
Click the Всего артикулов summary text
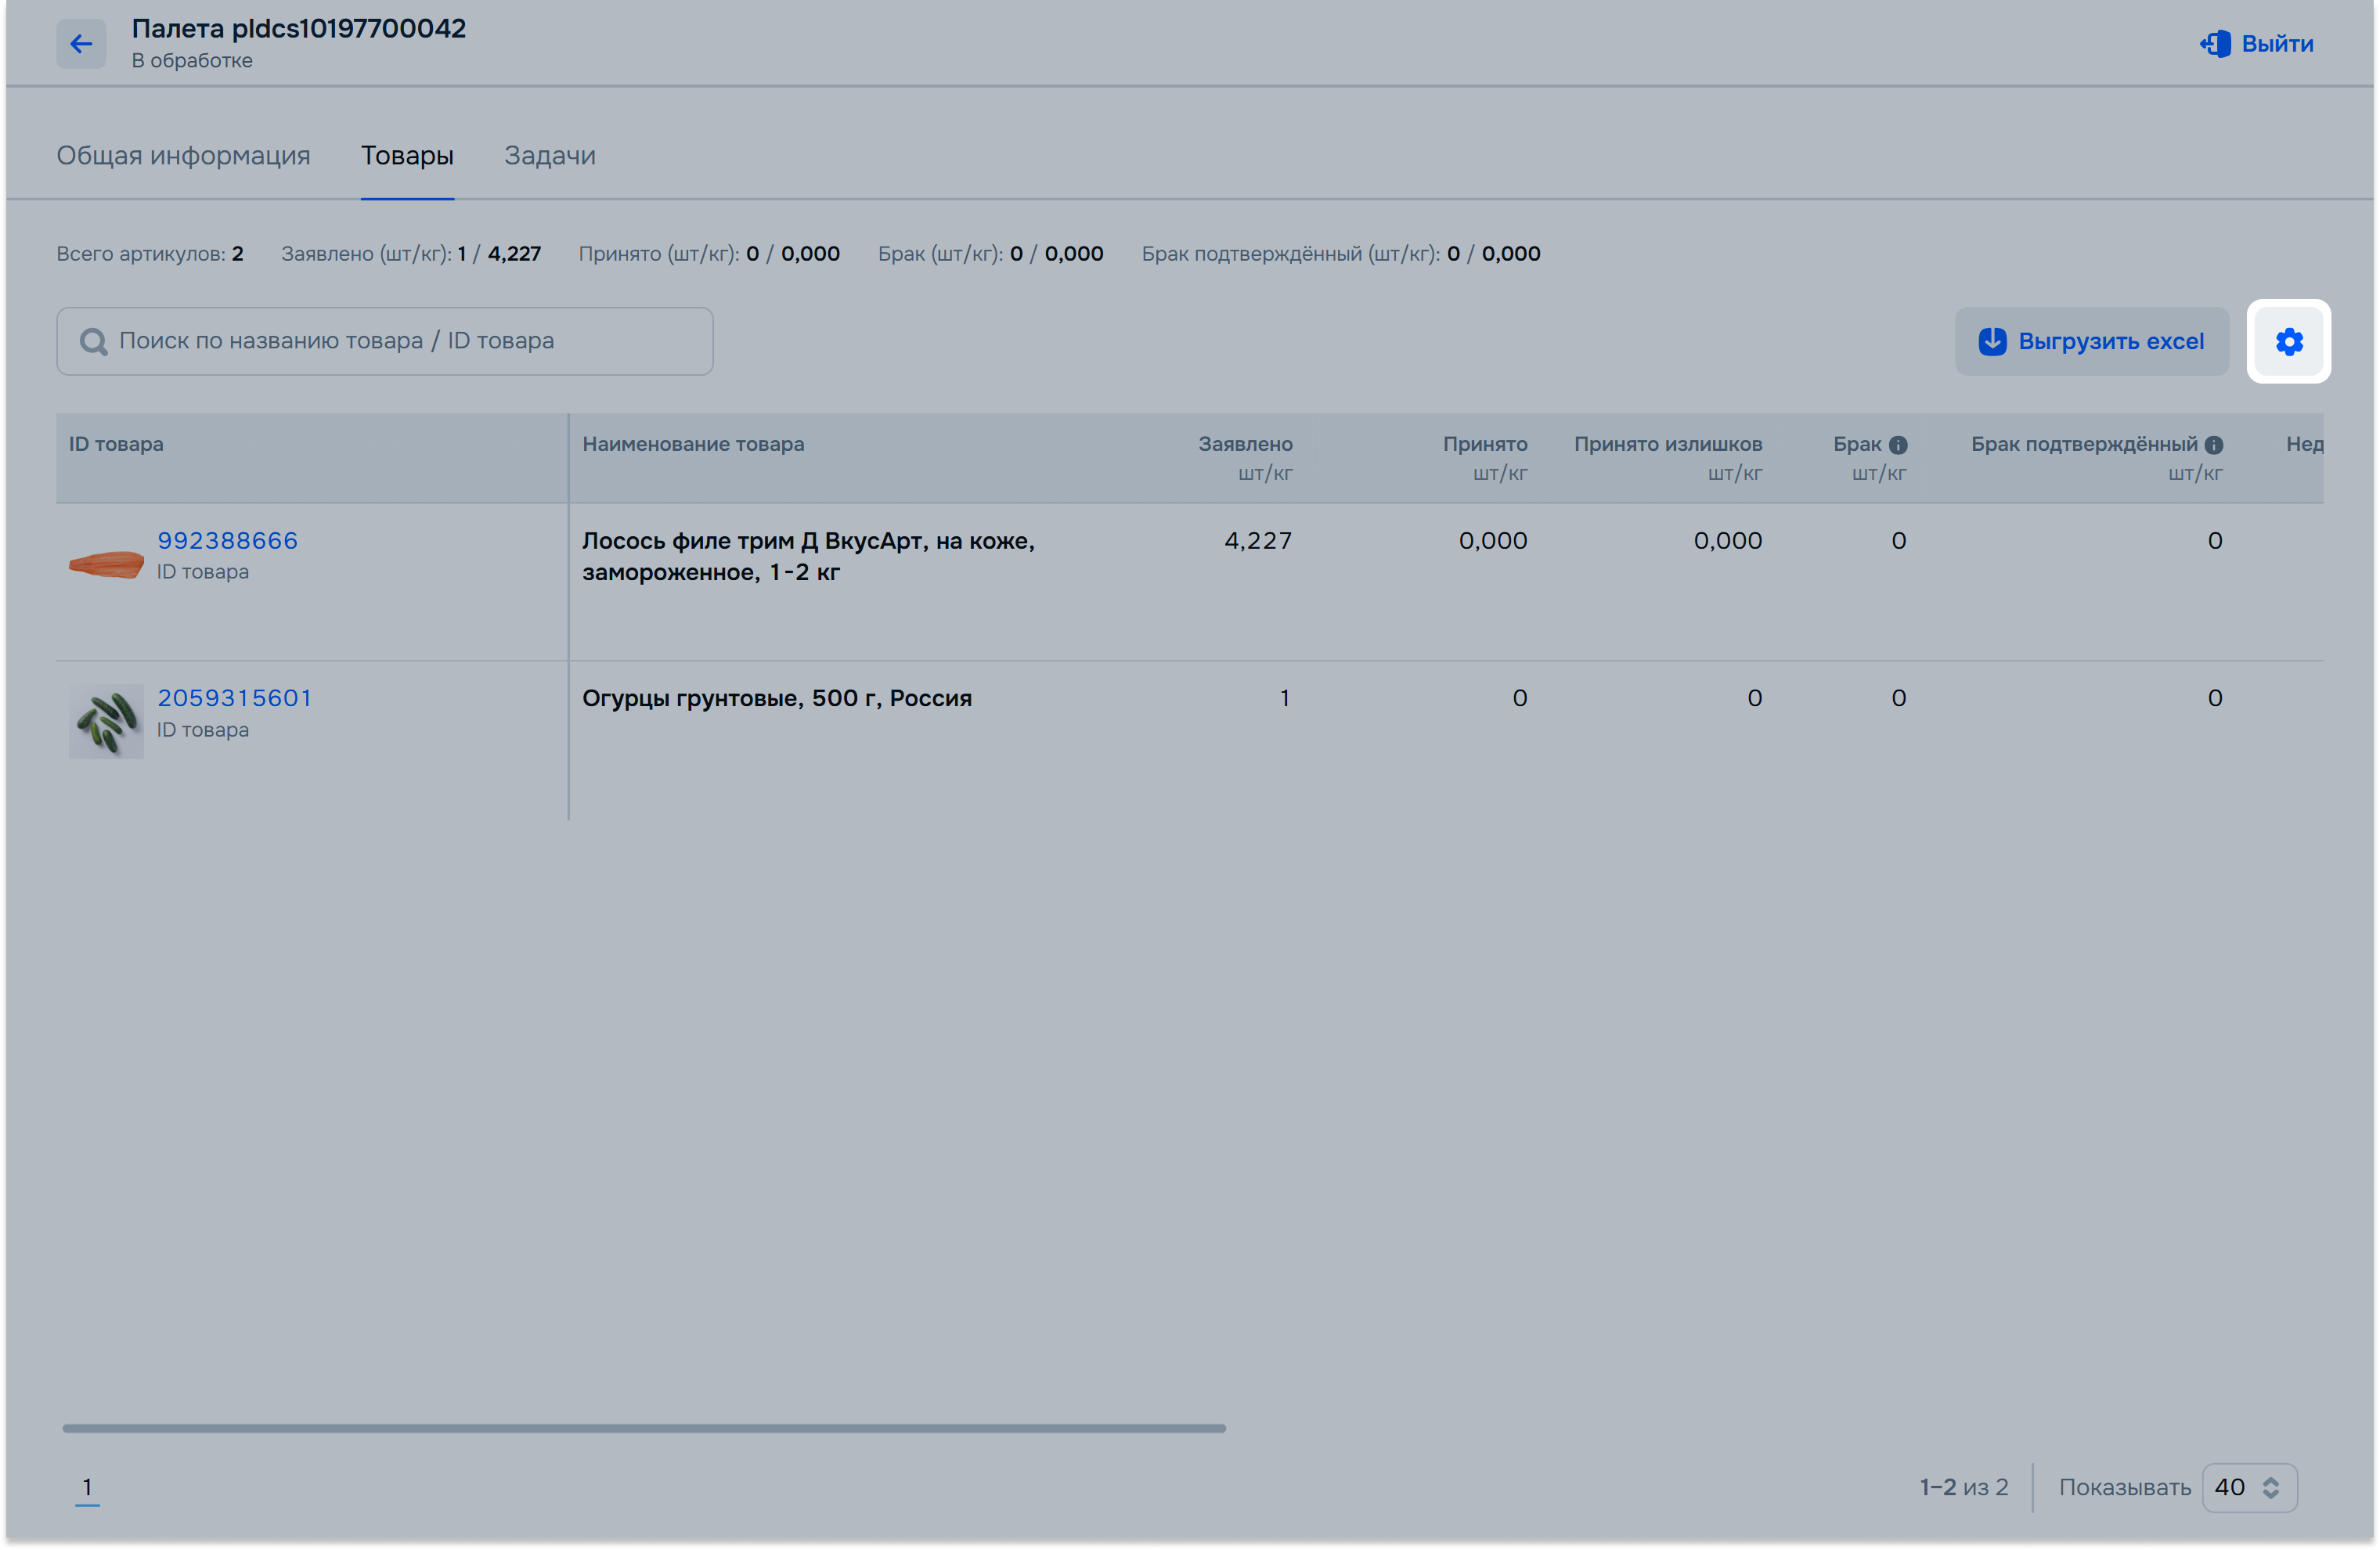150,254
